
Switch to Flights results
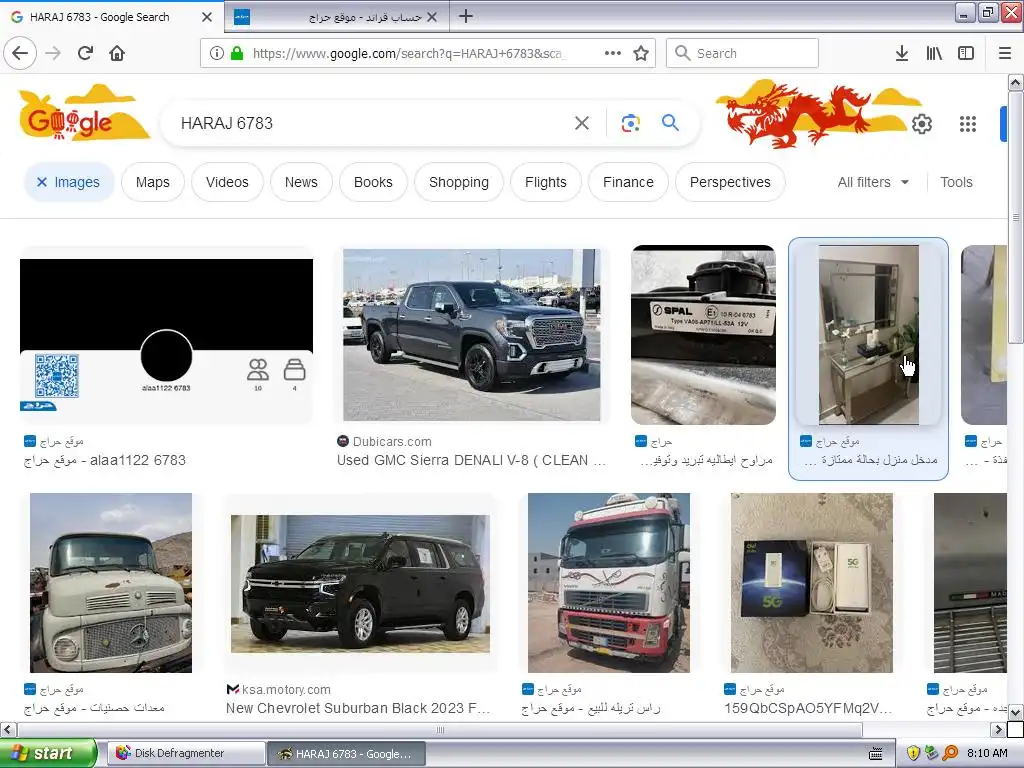click(x=545, y=182)
